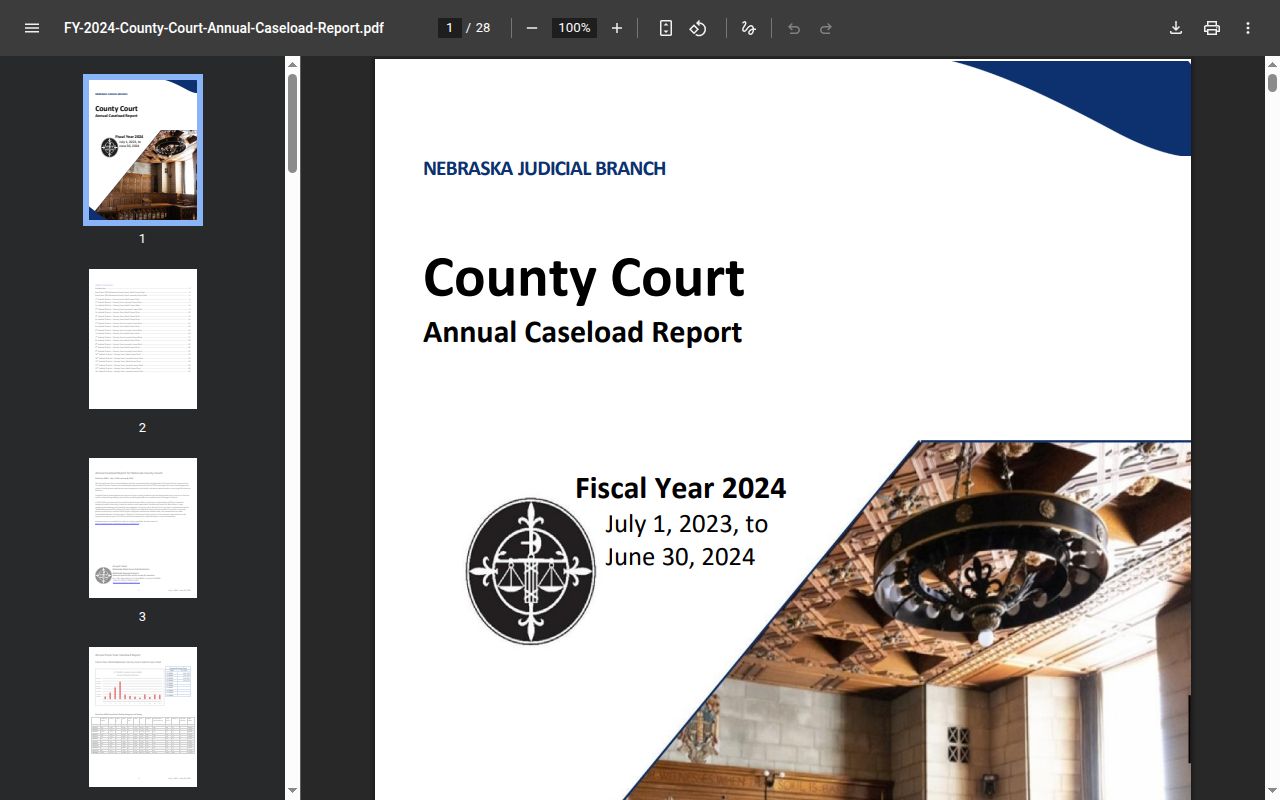This screenshot has height=800, width=1280.
Task: Click the judicial branch seal on the page
Action: click(531, 571)
